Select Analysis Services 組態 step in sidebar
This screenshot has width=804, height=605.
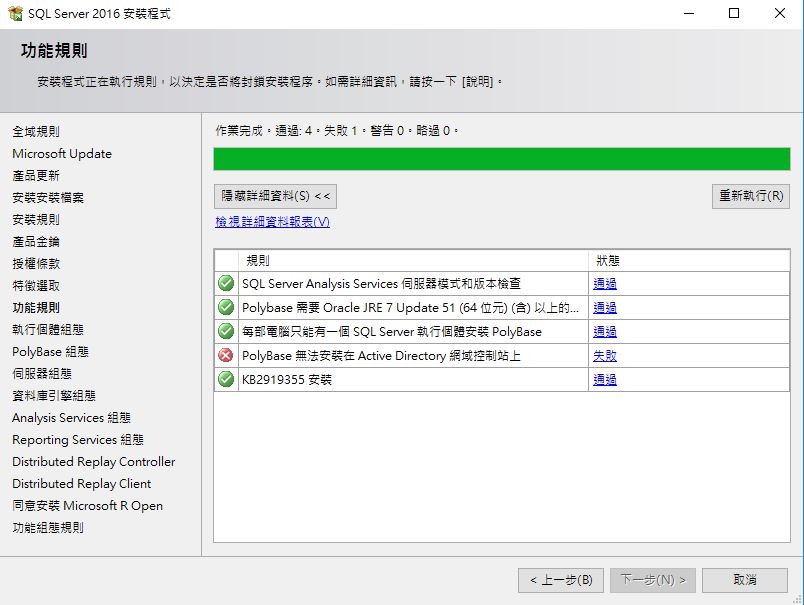[71, 418]
